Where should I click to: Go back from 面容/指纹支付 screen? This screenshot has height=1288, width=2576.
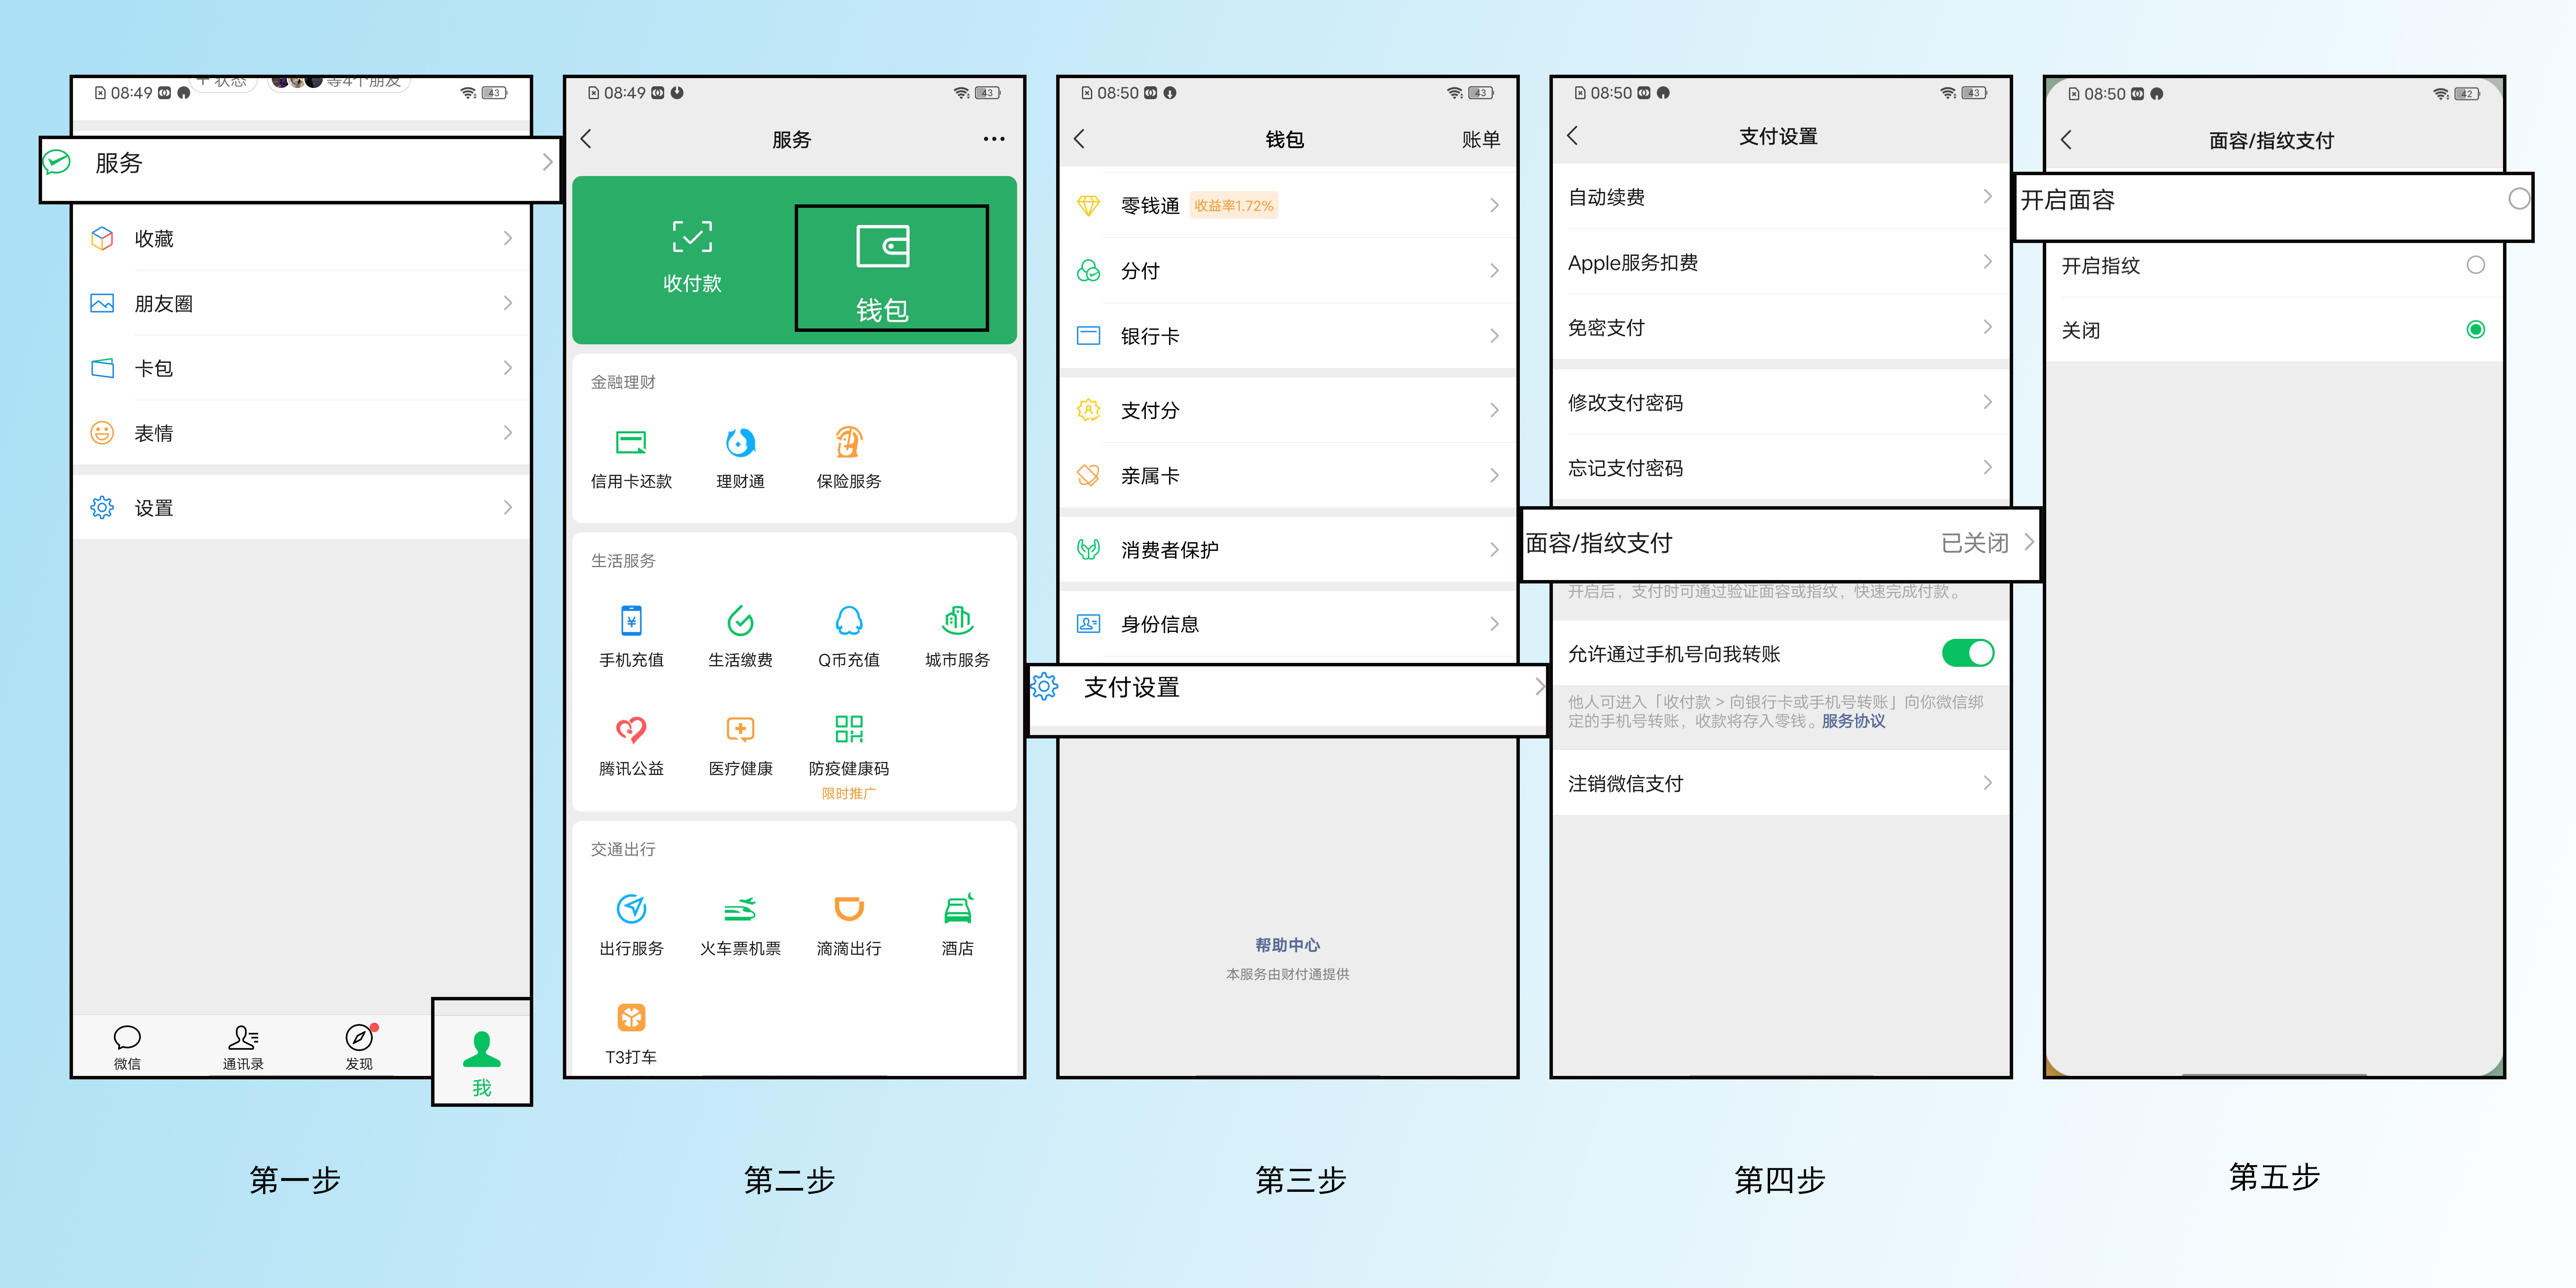pyautogui.click(x=2066, y=140)
